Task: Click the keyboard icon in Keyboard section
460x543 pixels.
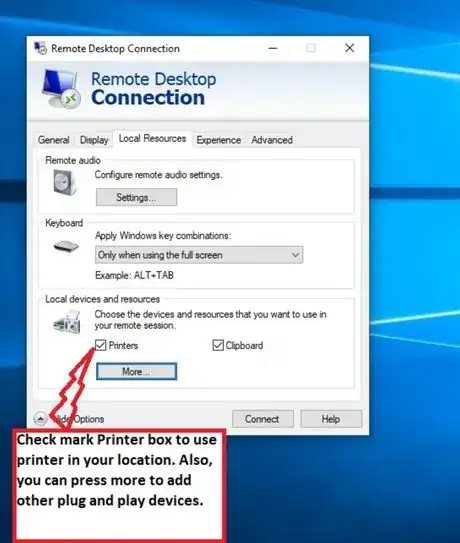Action: pos(66,247)
